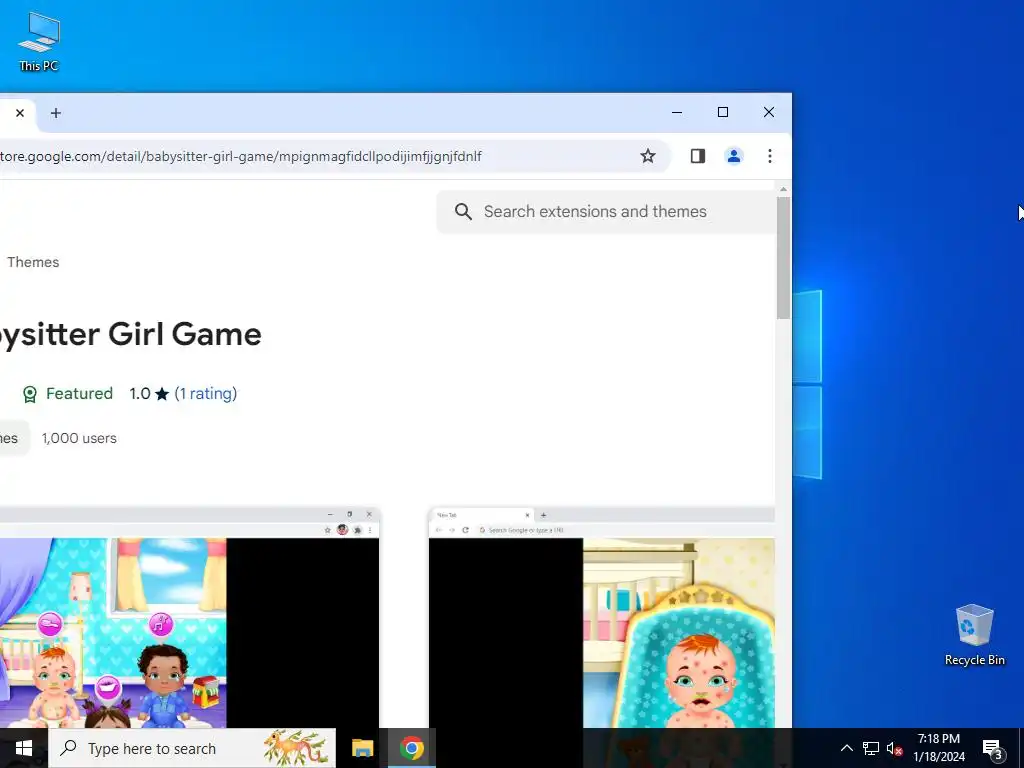Maximize the Chrome window
This screenshot has width=1024, height=768.
click(x=723, y=112)
